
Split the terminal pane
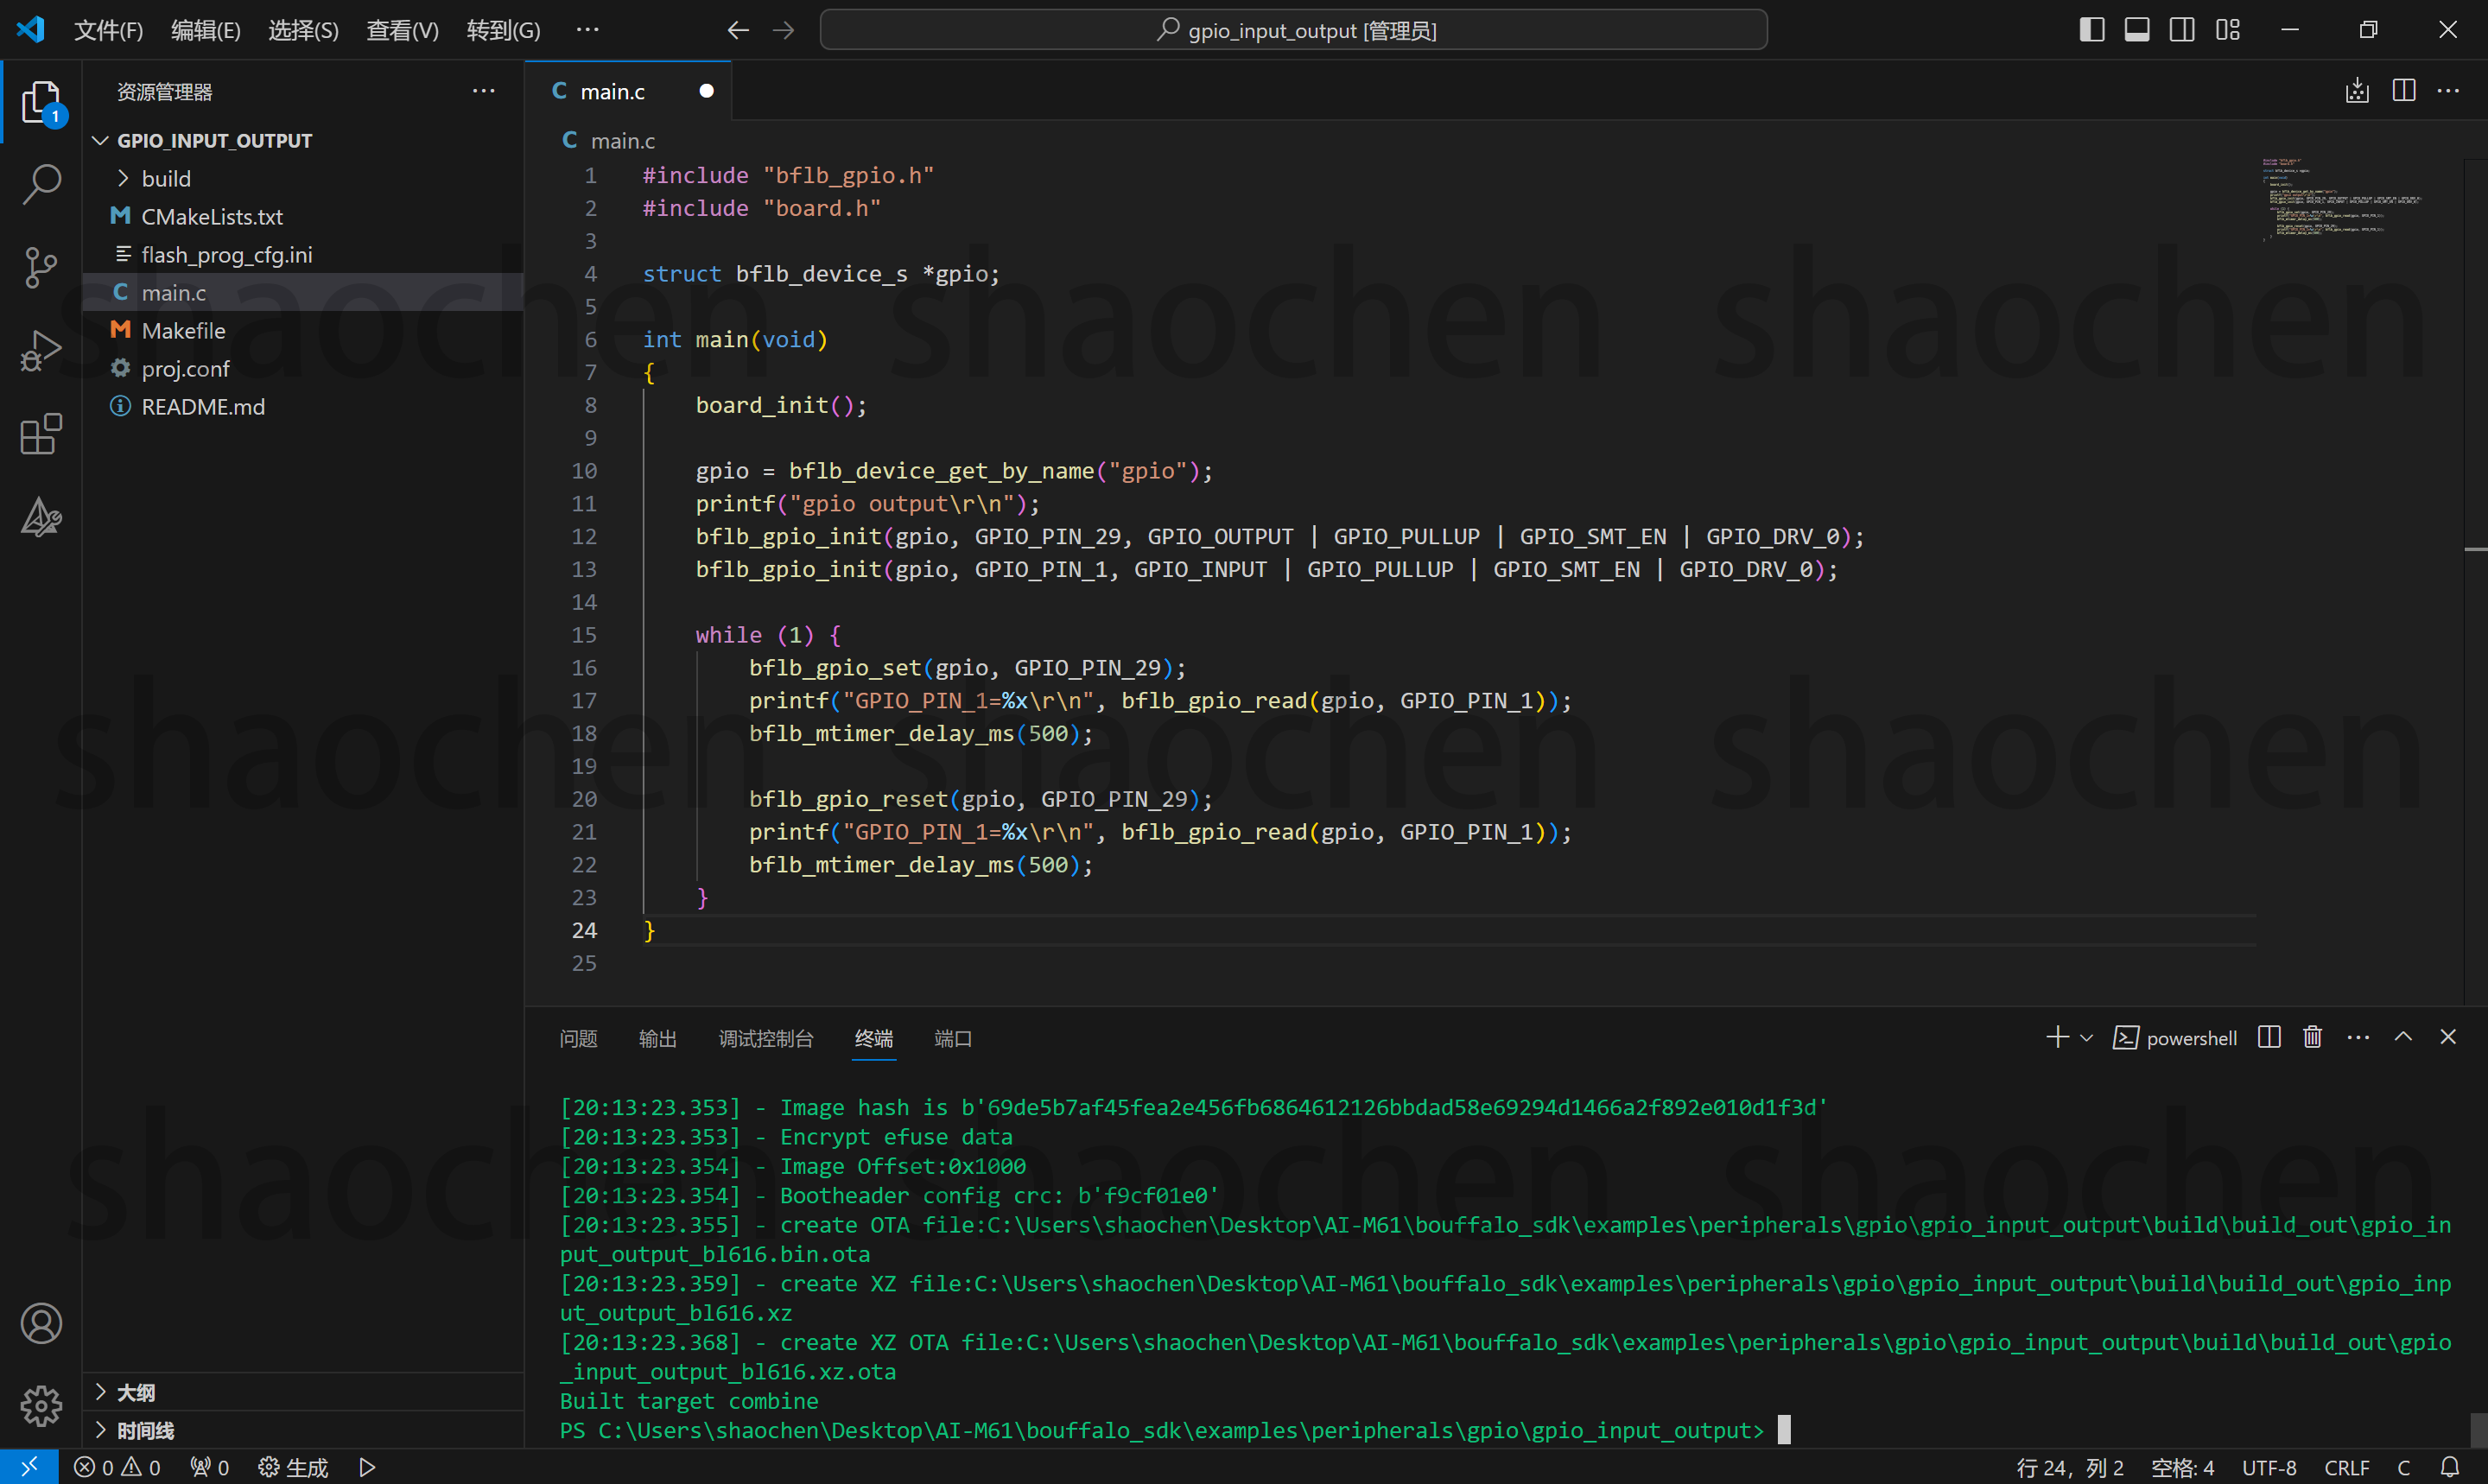tap(2269, 1037)
